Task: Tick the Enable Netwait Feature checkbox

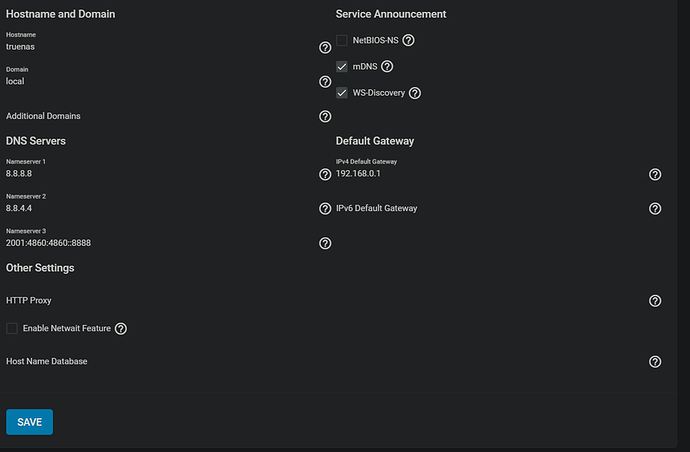Action: point(12,328)
